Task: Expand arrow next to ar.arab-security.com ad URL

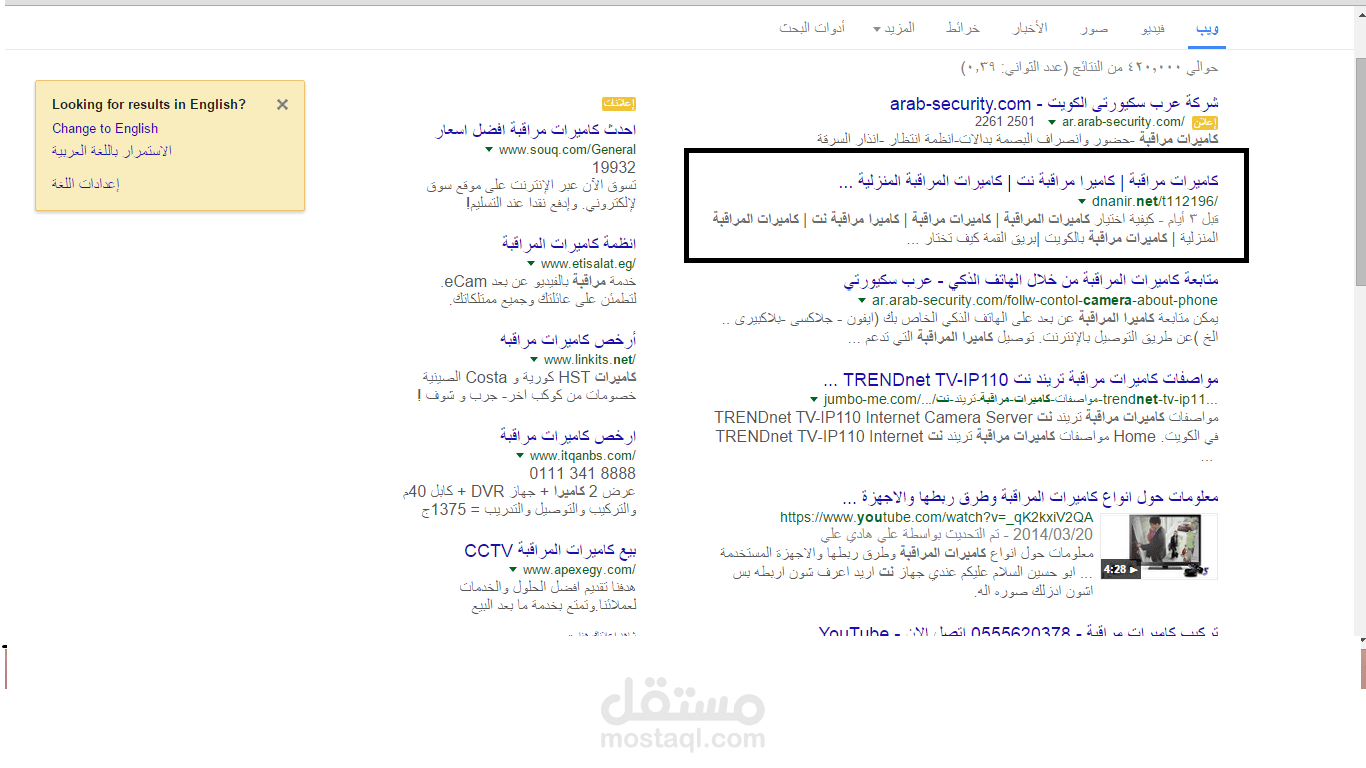Action: click(1052, 122)
